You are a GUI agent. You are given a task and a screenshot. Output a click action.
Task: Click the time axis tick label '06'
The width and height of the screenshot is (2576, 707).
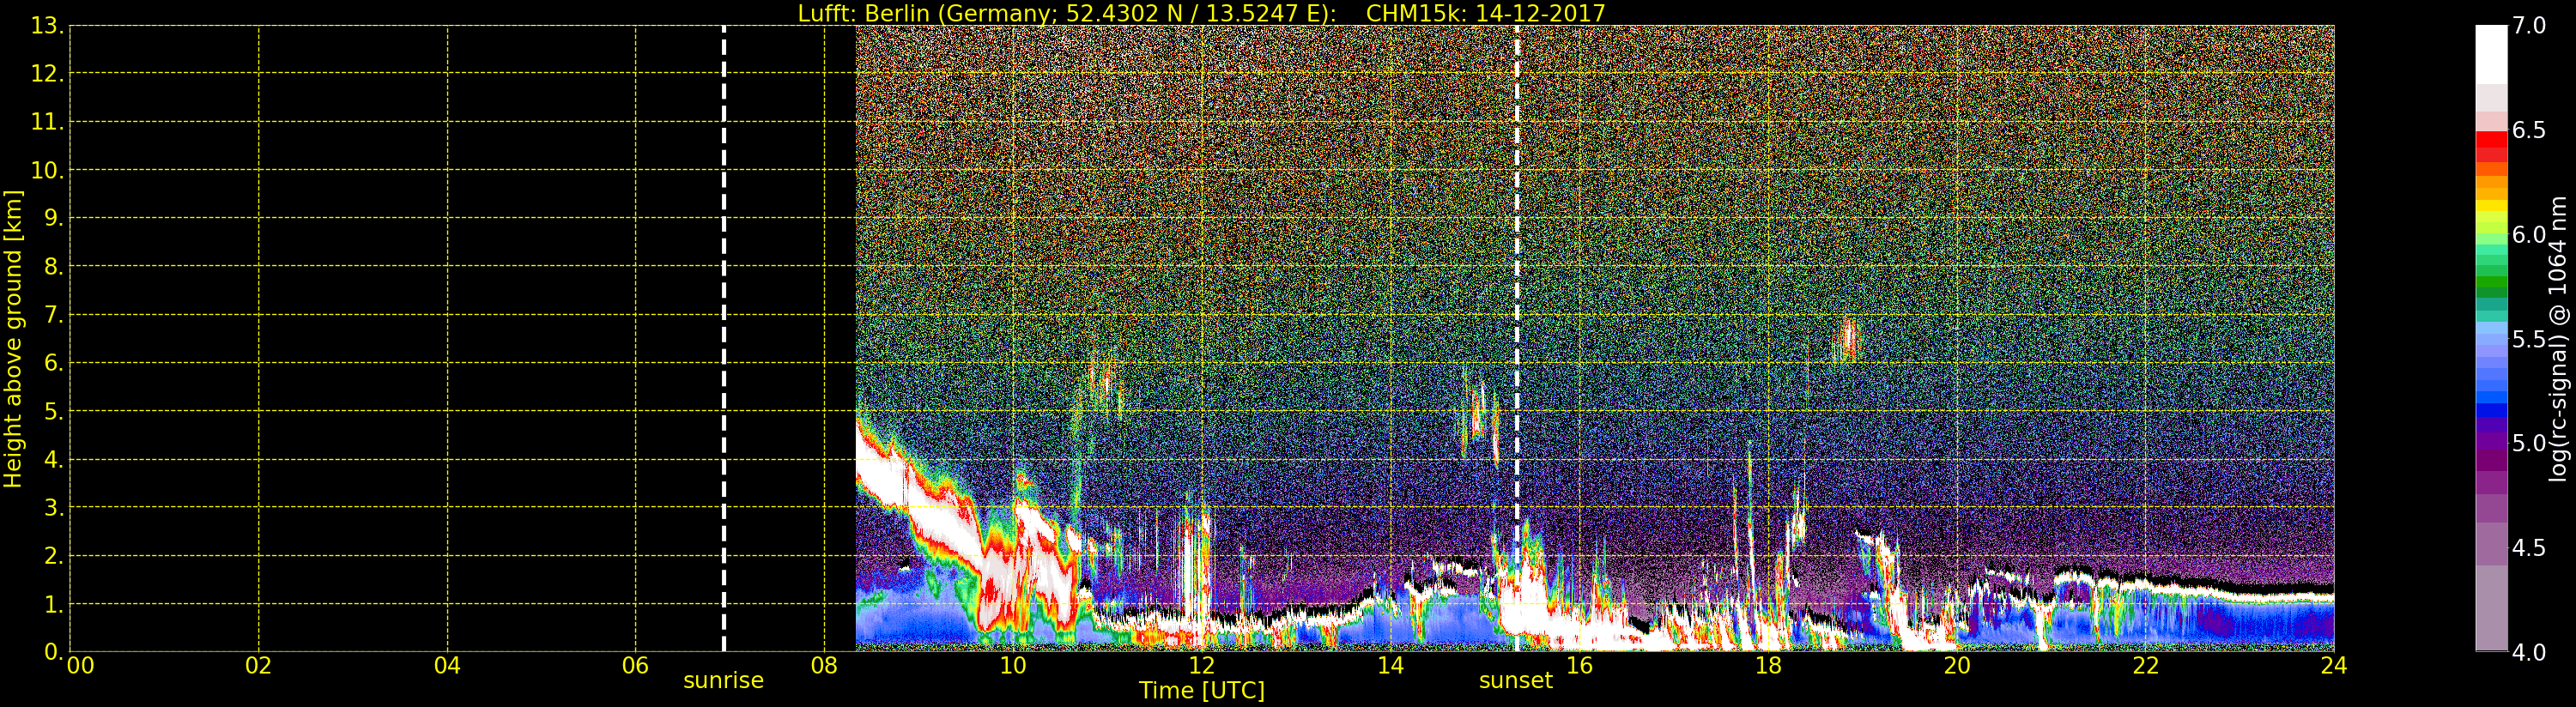click(x=635, y=665)
